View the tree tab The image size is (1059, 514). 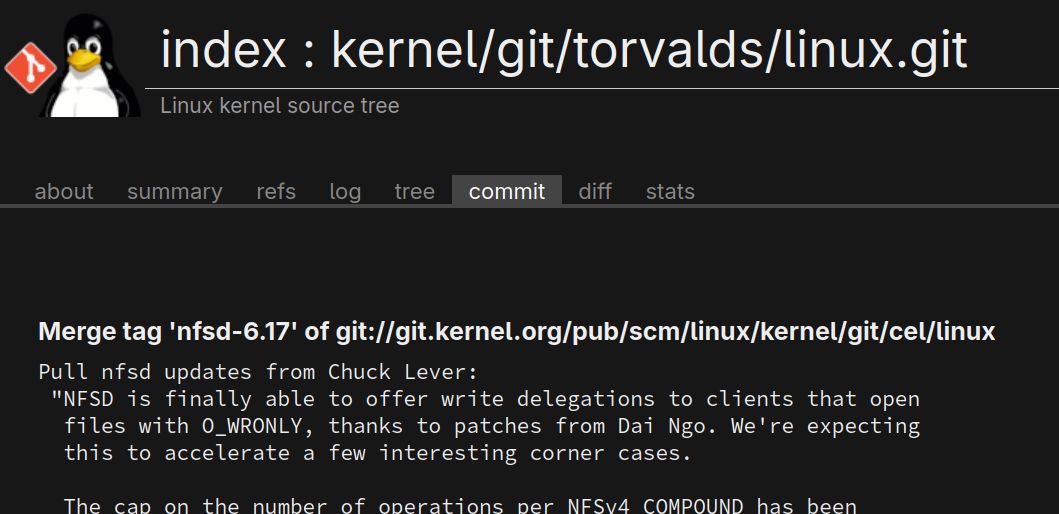415,192
